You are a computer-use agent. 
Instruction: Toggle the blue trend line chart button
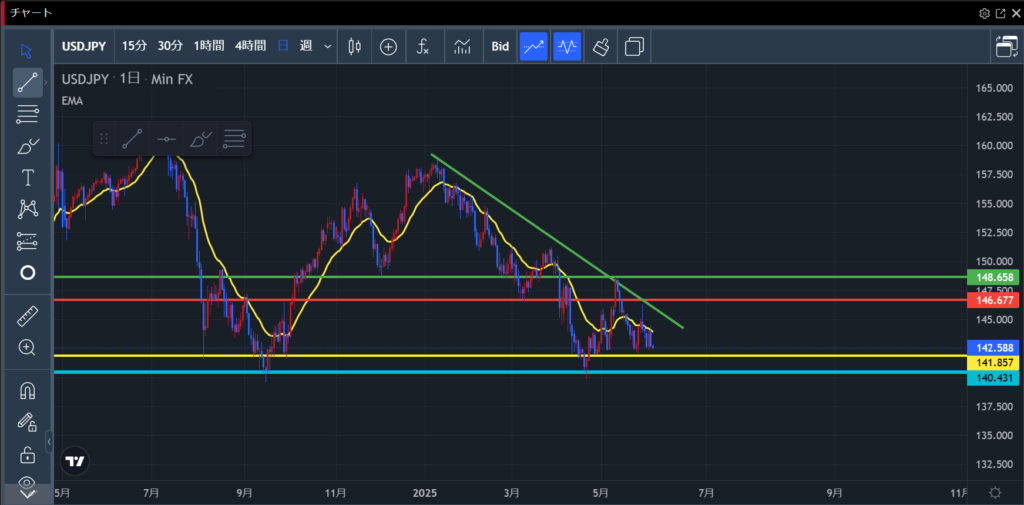click(534, 46)
